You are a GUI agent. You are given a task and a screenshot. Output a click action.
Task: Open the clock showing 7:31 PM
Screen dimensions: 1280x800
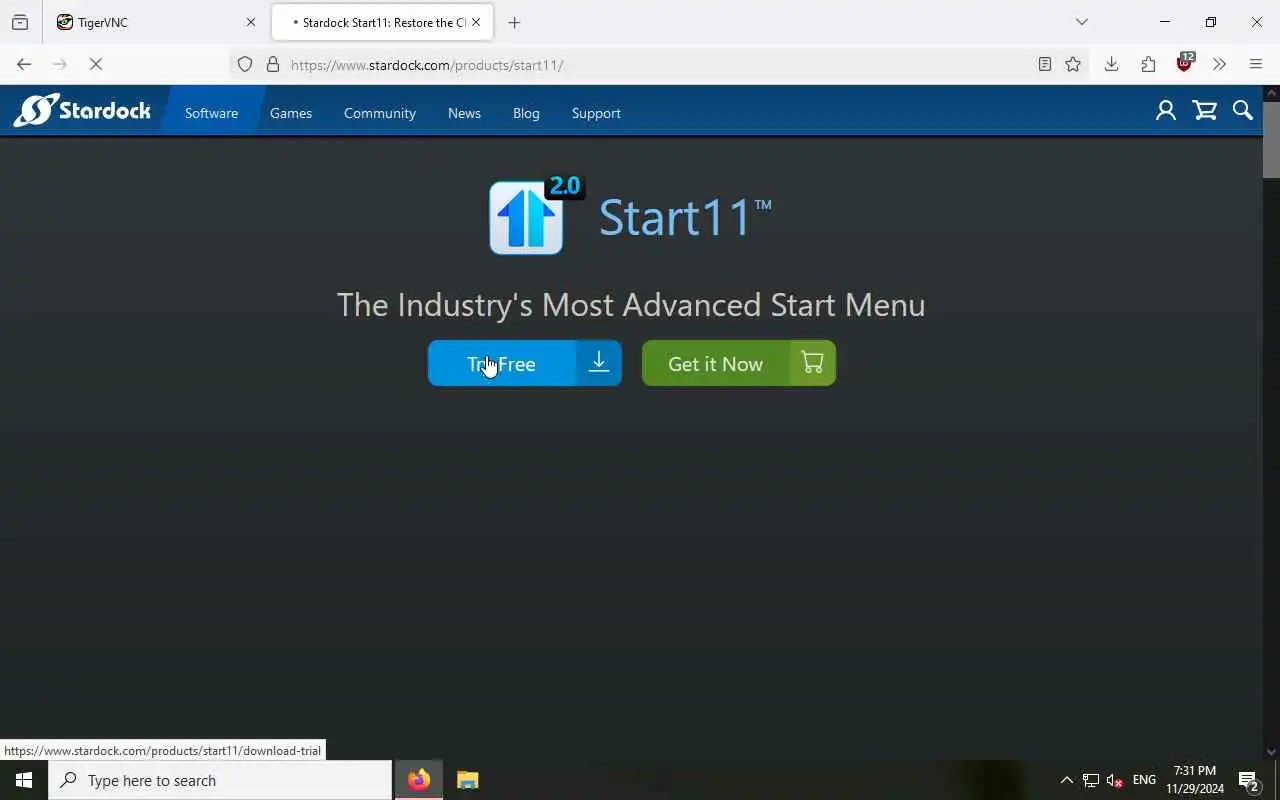pos(1195,780)
